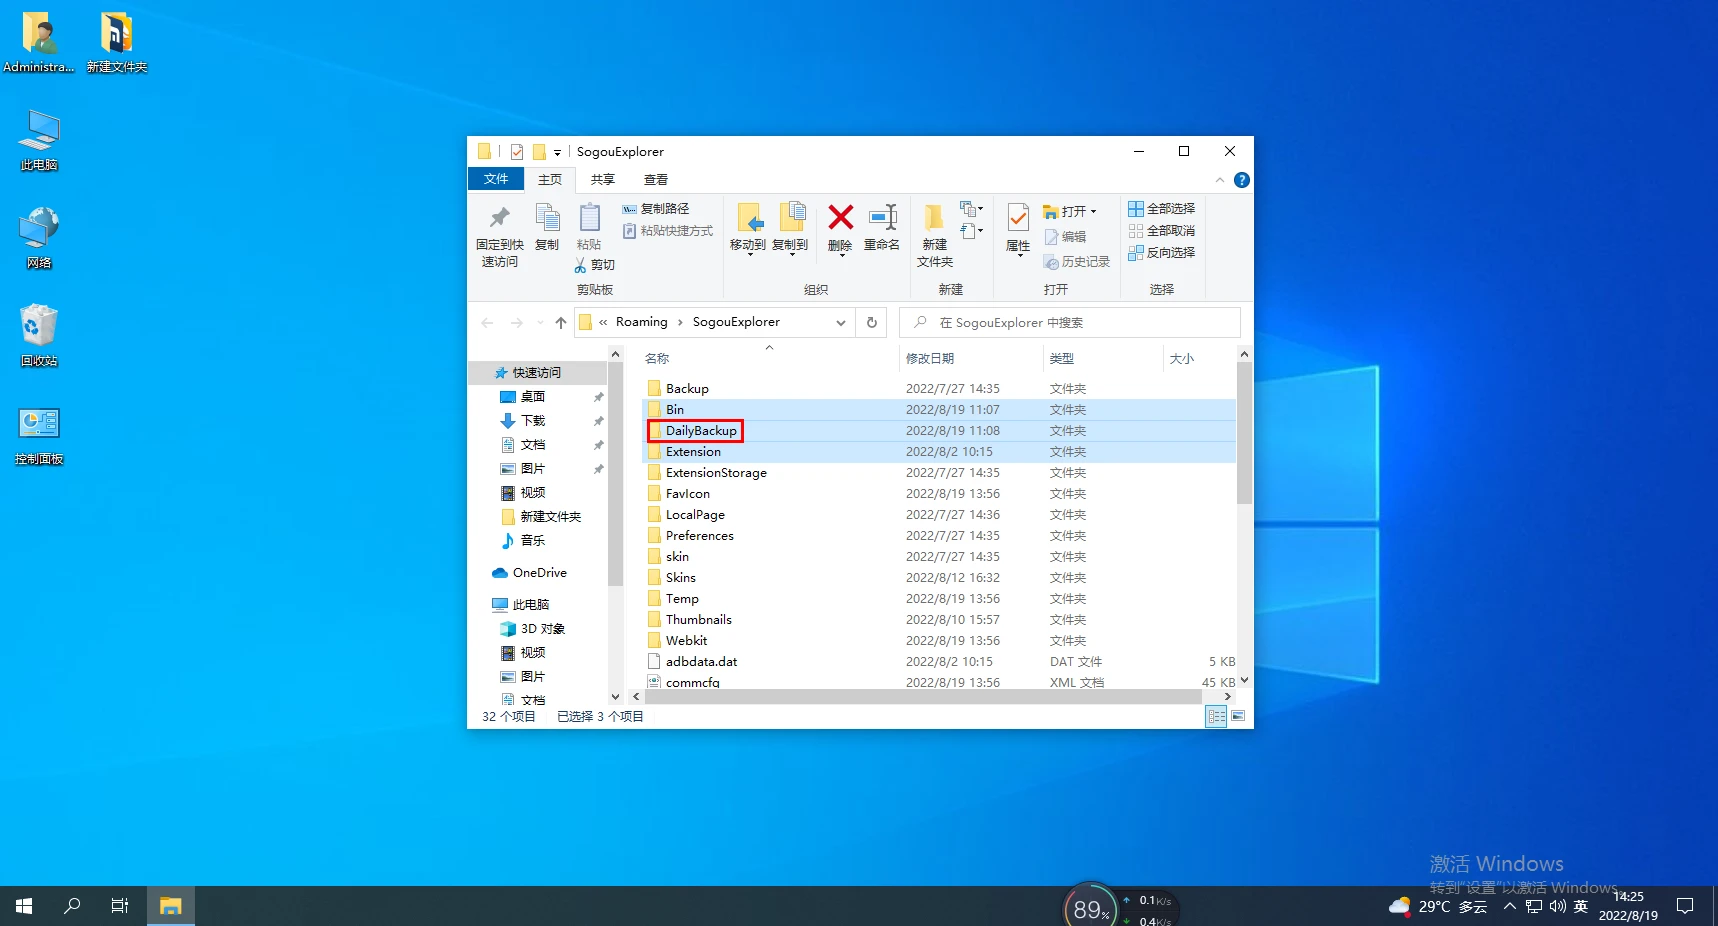Click Copy path (复制路径)
Viewport: 1718px width, 926px height.
(656, 209)
